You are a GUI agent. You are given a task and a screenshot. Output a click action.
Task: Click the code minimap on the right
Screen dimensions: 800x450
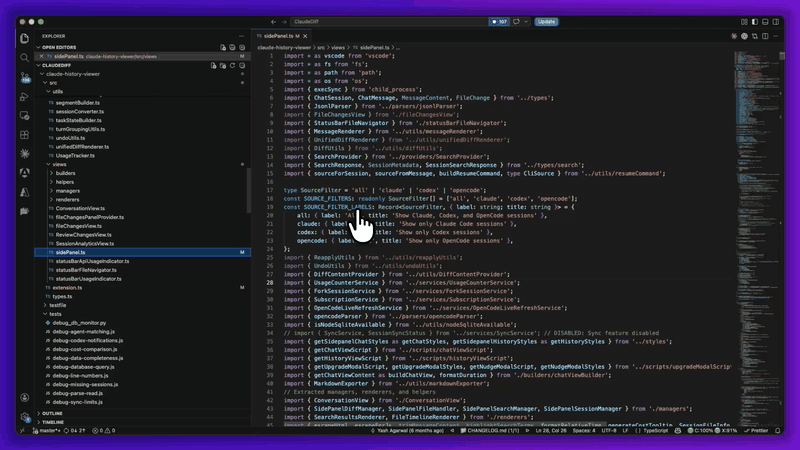coord(756,237)
